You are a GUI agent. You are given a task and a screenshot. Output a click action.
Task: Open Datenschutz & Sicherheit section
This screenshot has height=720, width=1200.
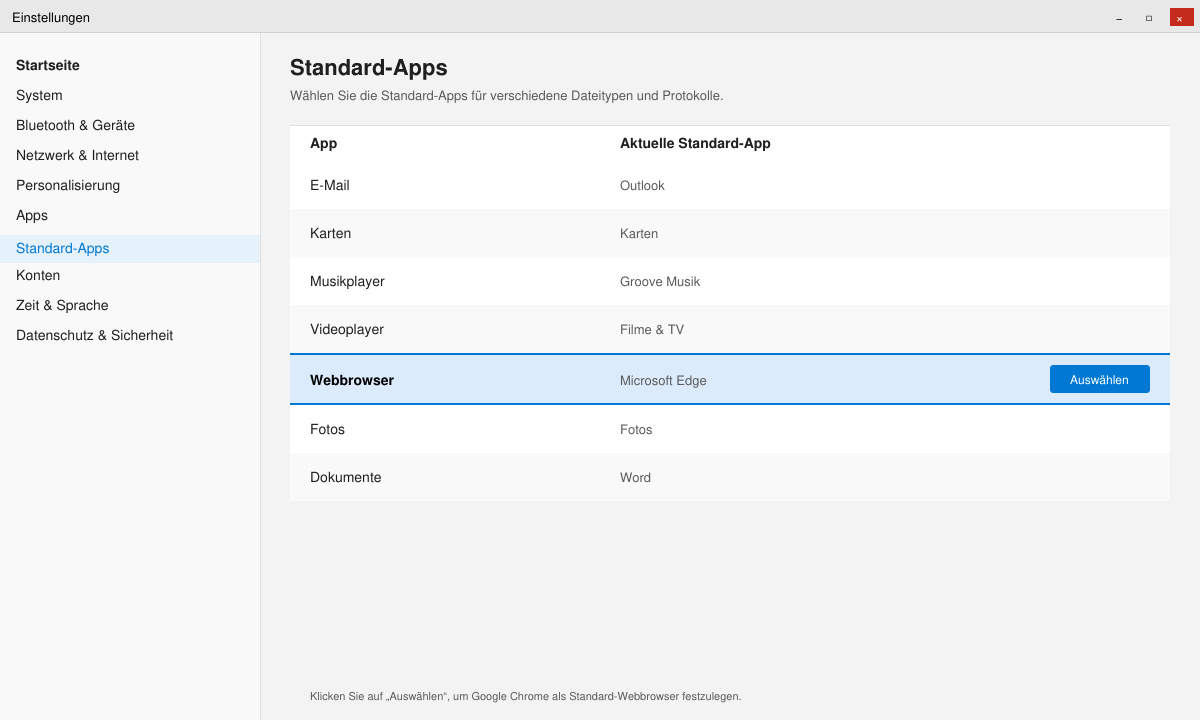(94, 335)
